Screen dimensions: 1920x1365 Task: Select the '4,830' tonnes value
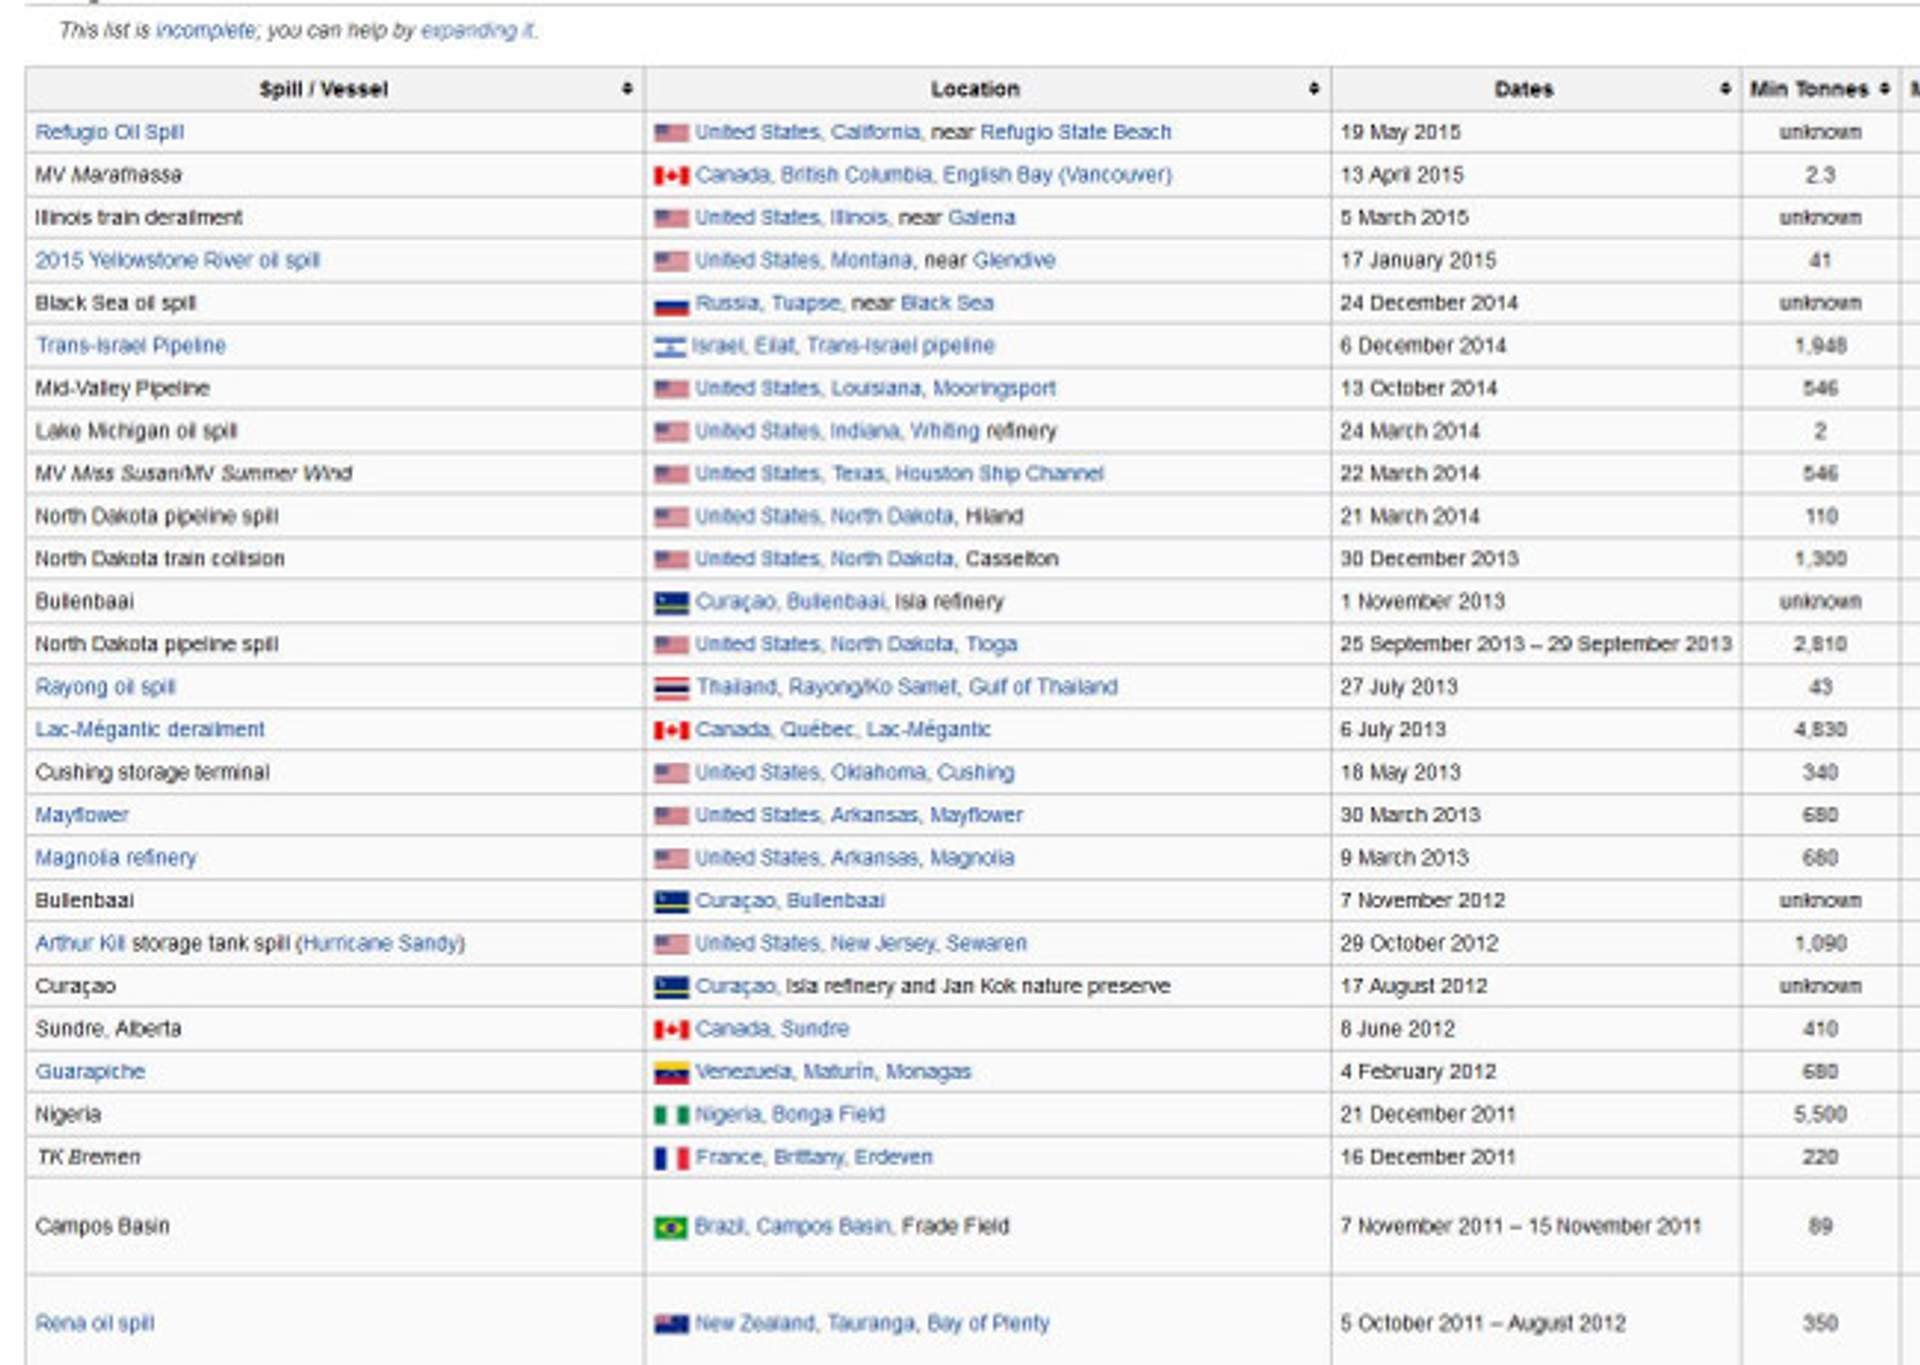pyautogui.click(x=1820, y=729)
